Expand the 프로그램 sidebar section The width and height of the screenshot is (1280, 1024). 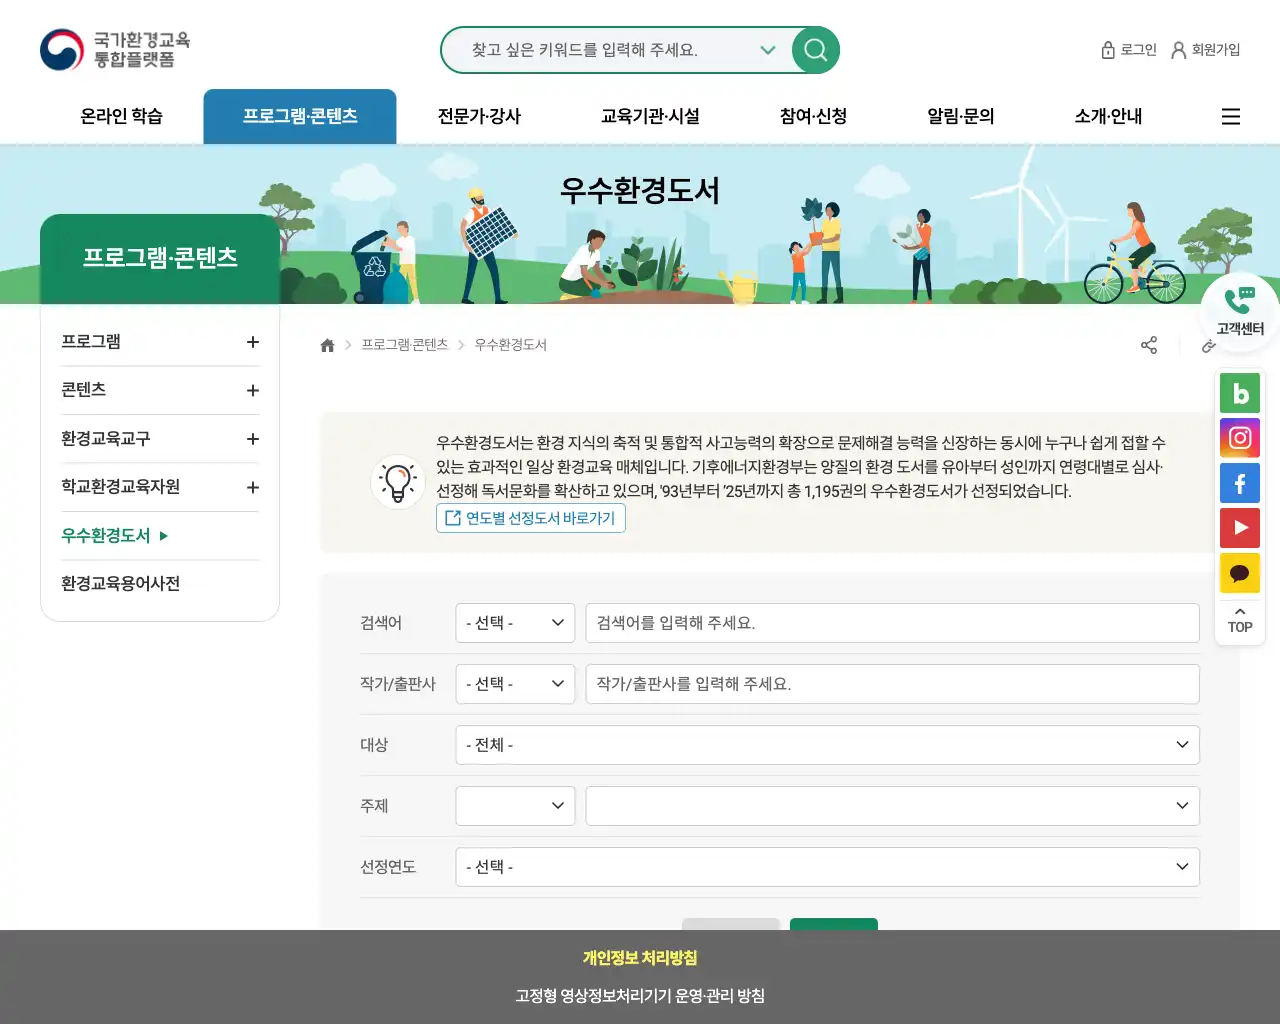[x=253, y=341]
